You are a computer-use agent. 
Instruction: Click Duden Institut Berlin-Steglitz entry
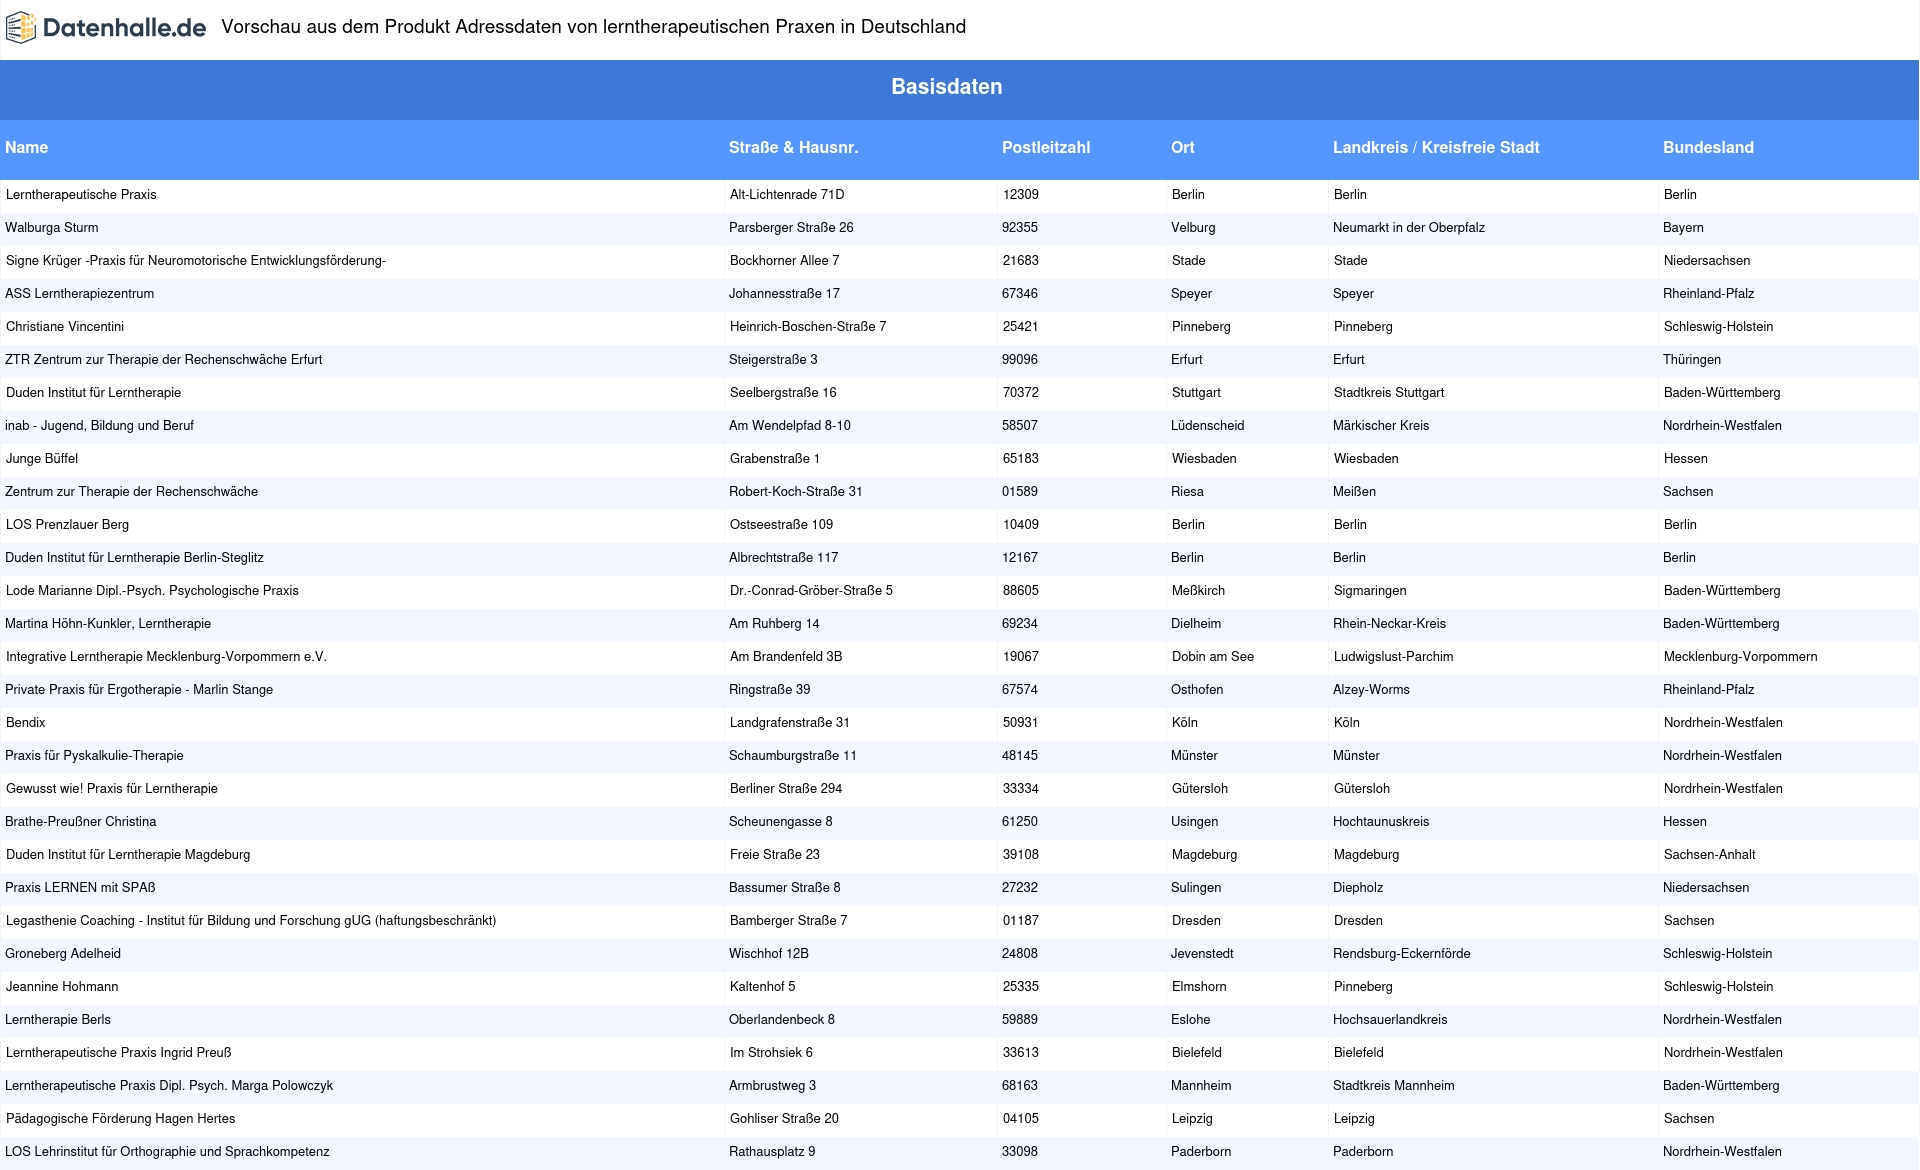click(134, 558)
